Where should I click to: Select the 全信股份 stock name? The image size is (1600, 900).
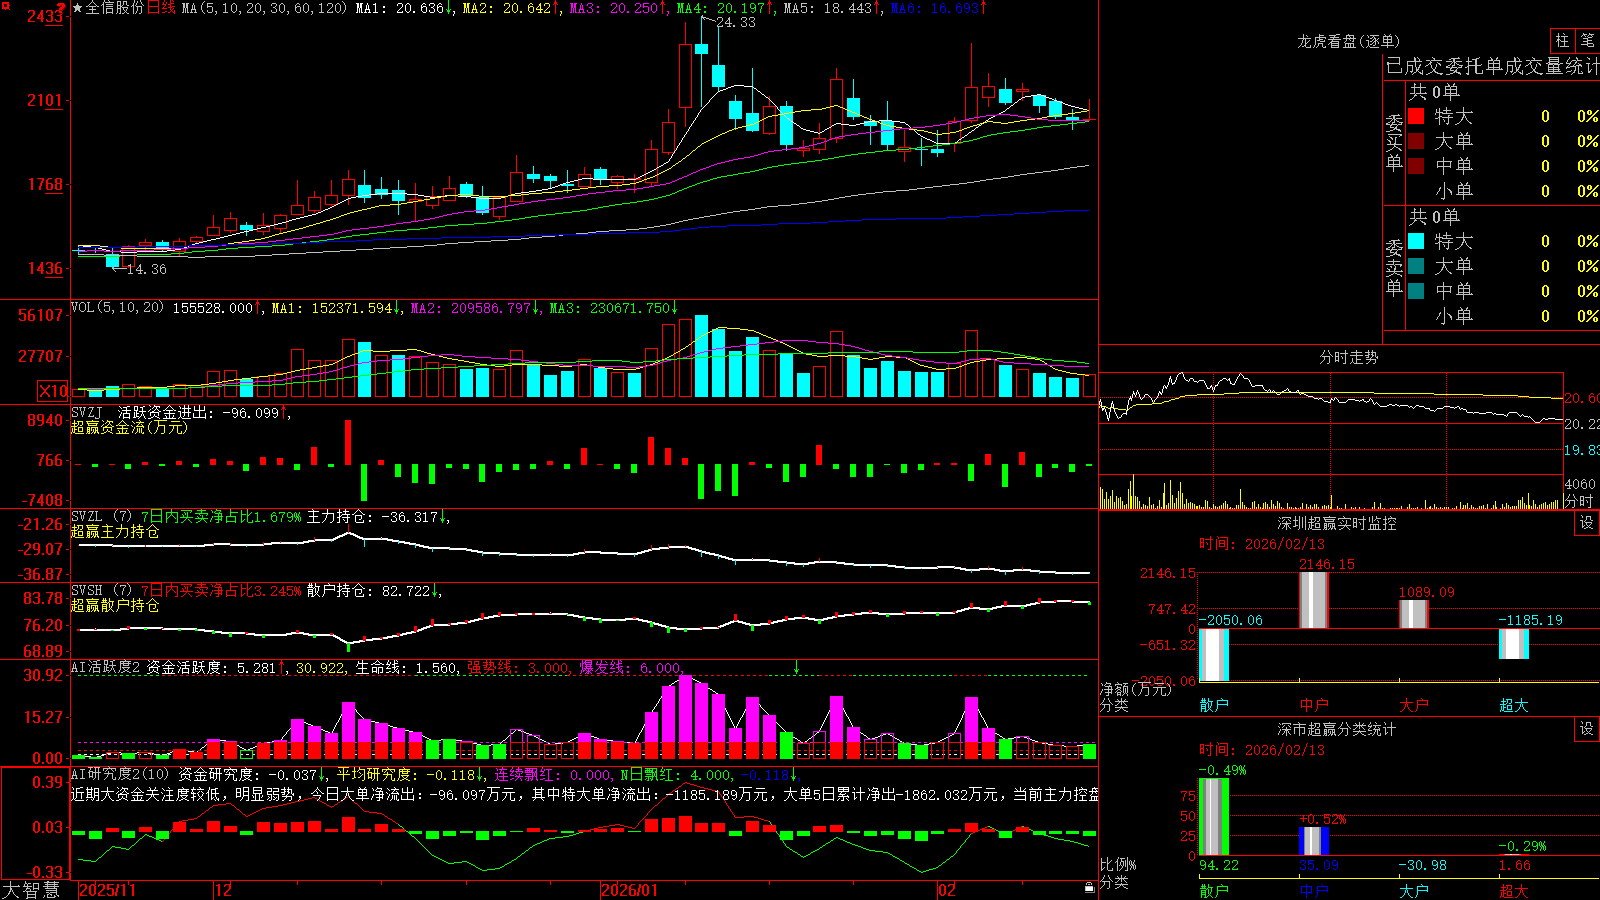pos(115,8)
